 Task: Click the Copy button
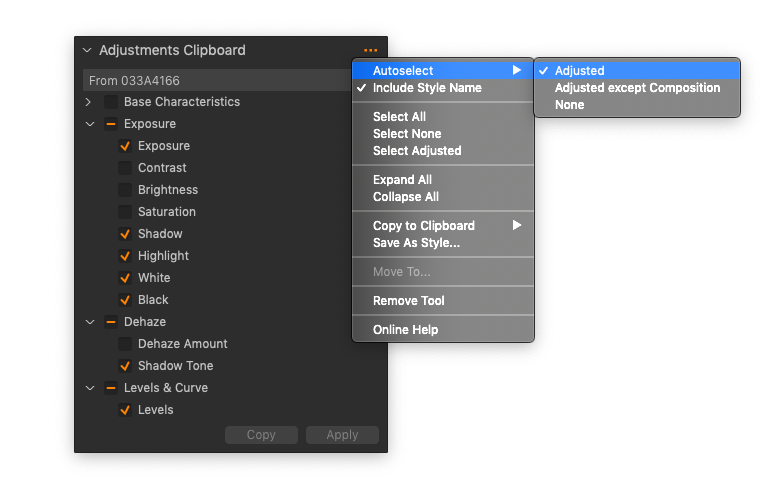[x=261, y=435]
